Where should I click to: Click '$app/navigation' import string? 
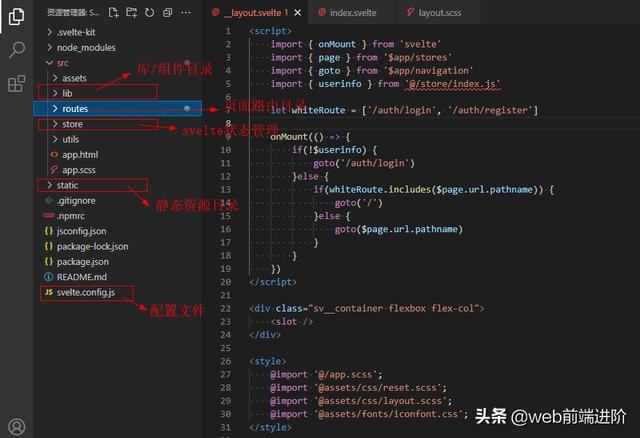tap(428, 71)
